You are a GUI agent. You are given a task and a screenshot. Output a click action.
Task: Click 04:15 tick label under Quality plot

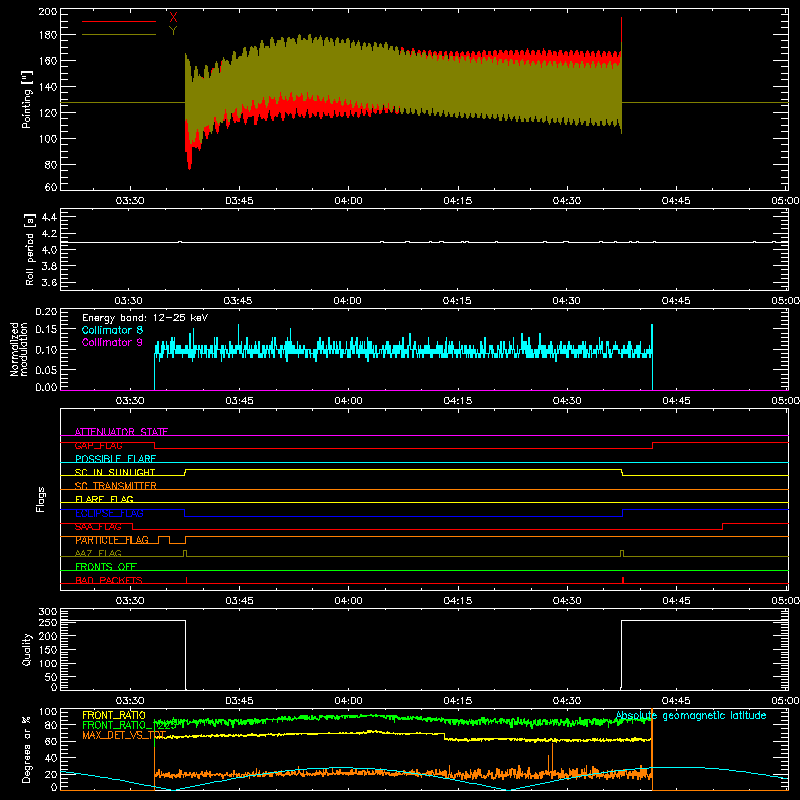[x=458, y=701]
